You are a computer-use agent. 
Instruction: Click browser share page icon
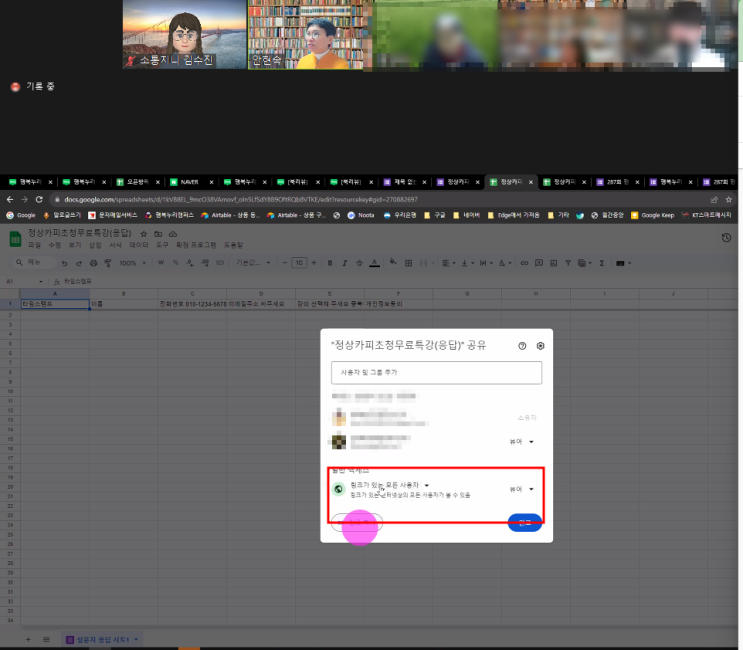pos(714,199)
